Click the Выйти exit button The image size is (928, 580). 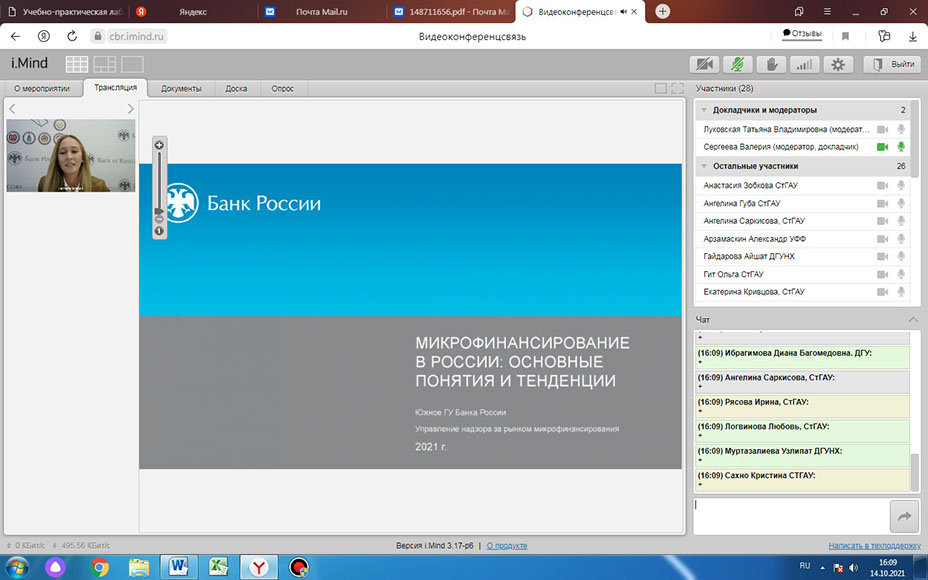tap(892, 64)
